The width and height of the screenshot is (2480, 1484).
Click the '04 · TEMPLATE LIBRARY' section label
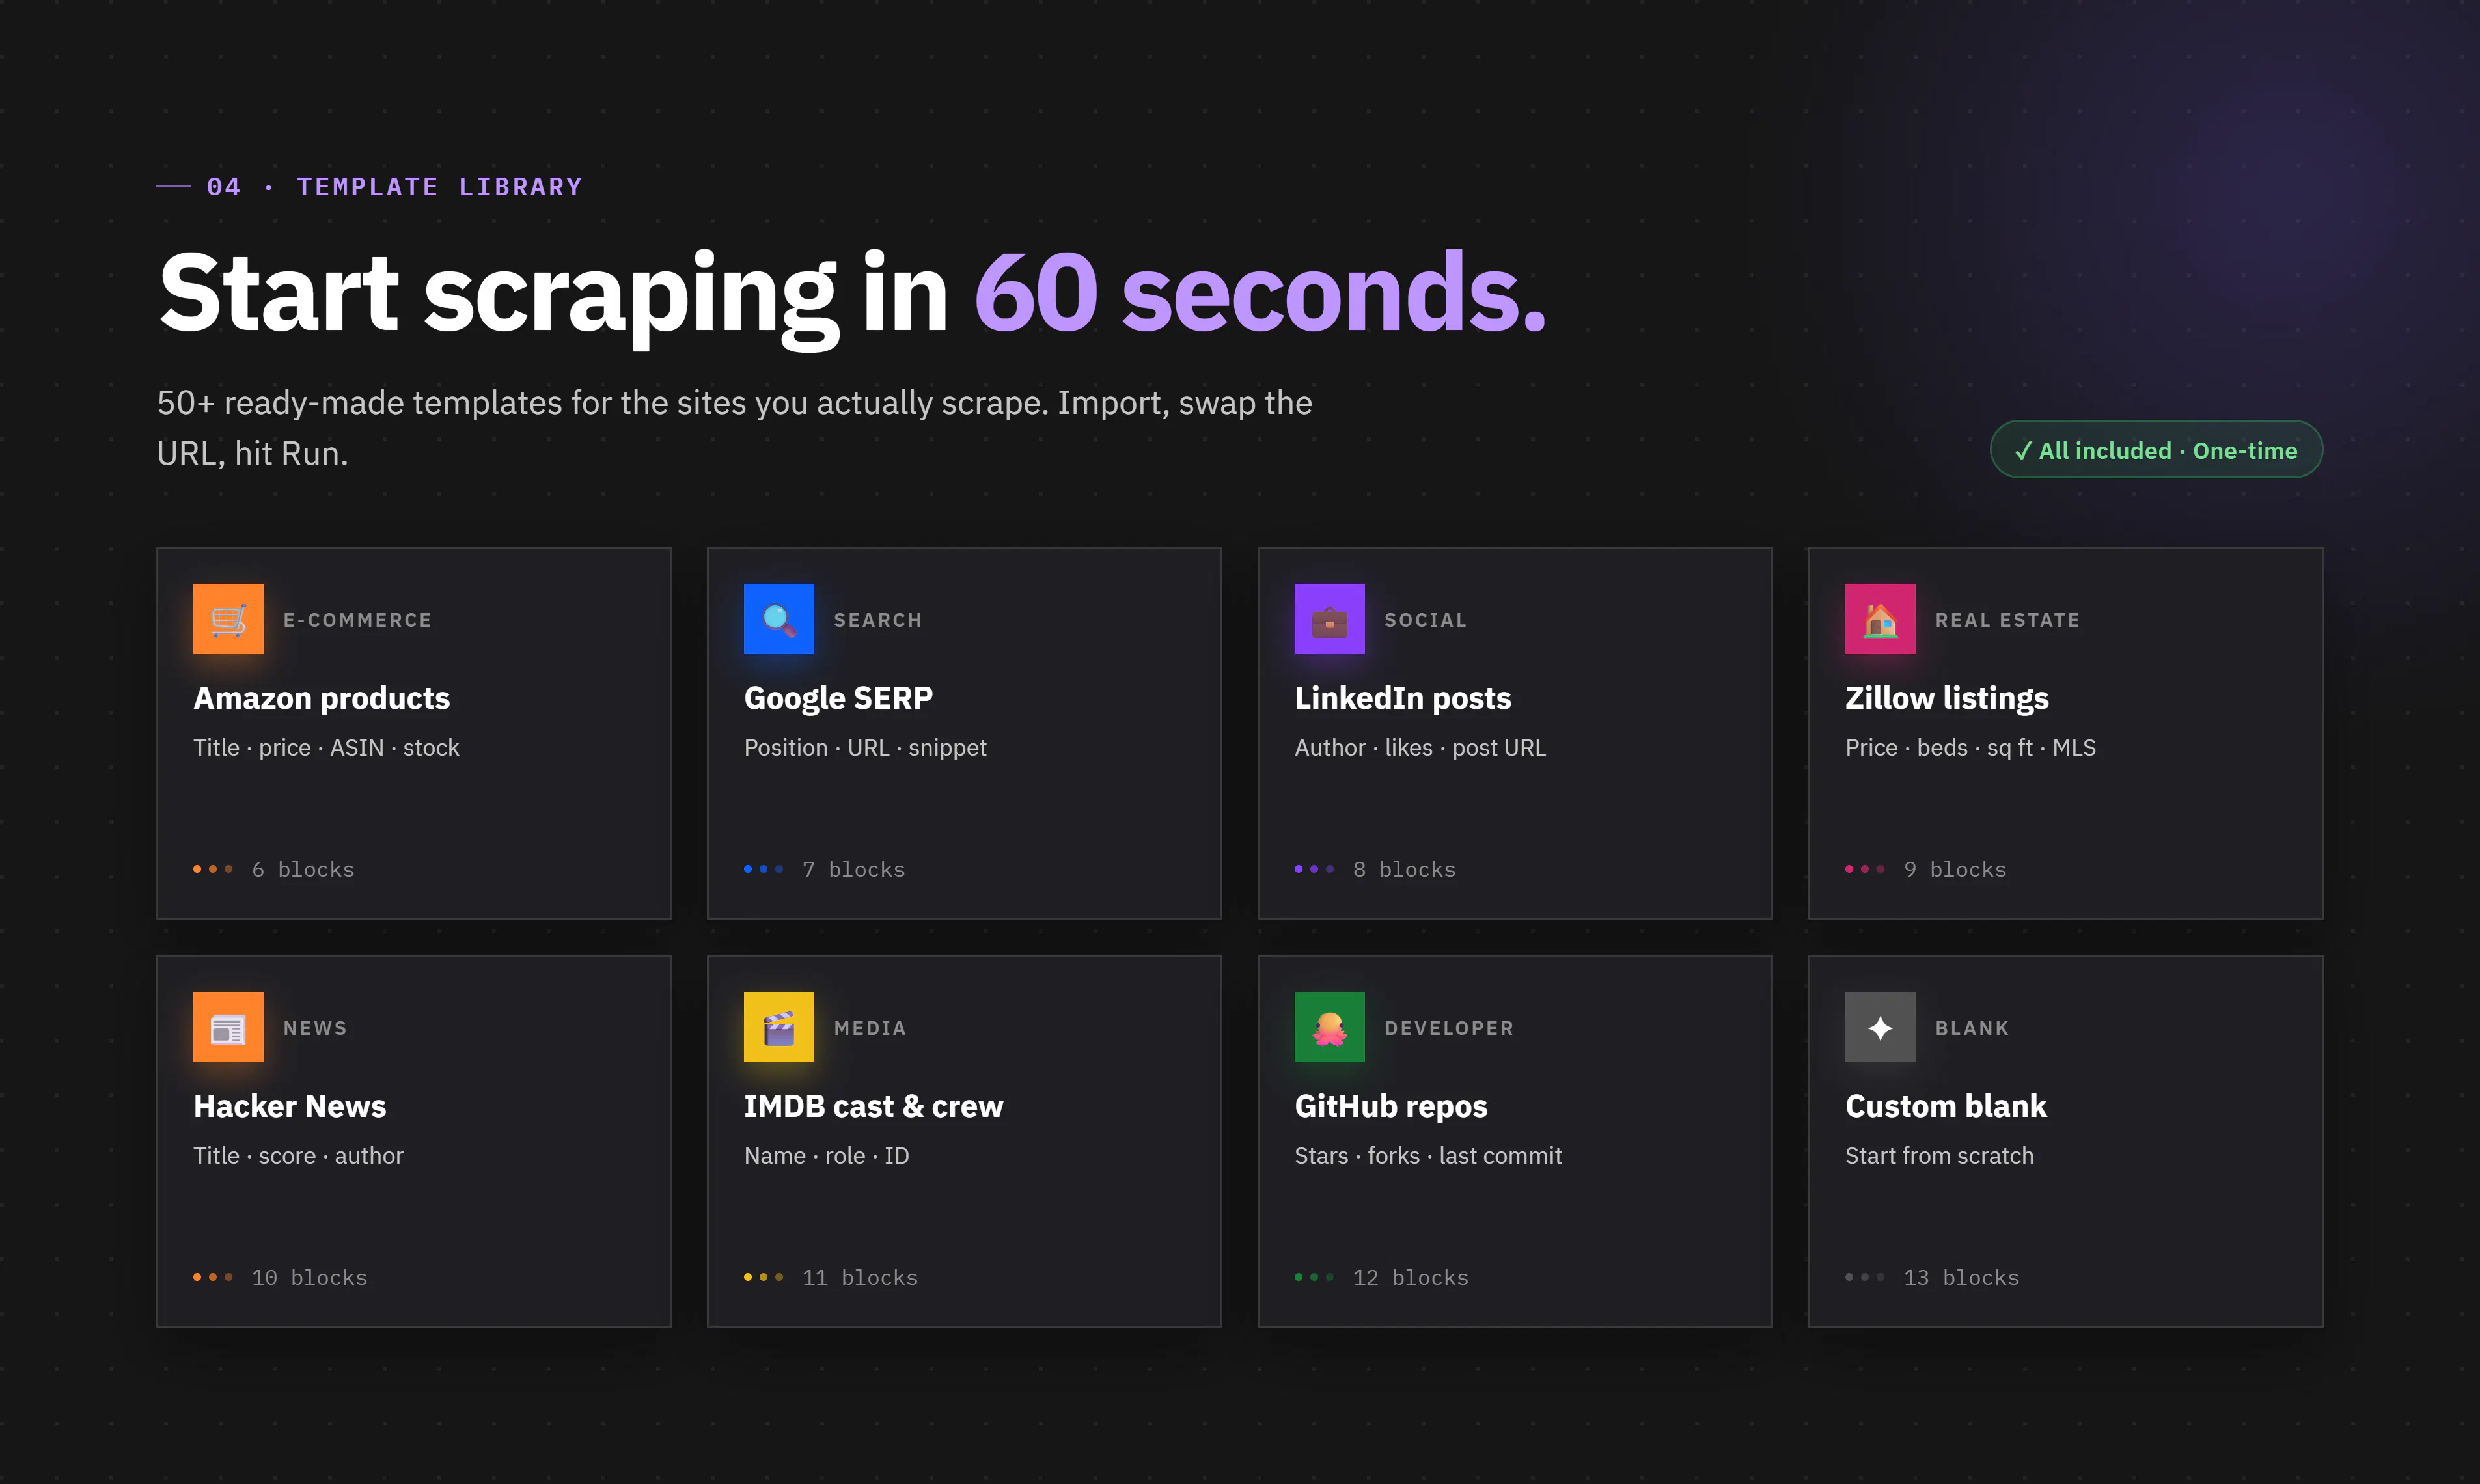[x=394, y=187]
